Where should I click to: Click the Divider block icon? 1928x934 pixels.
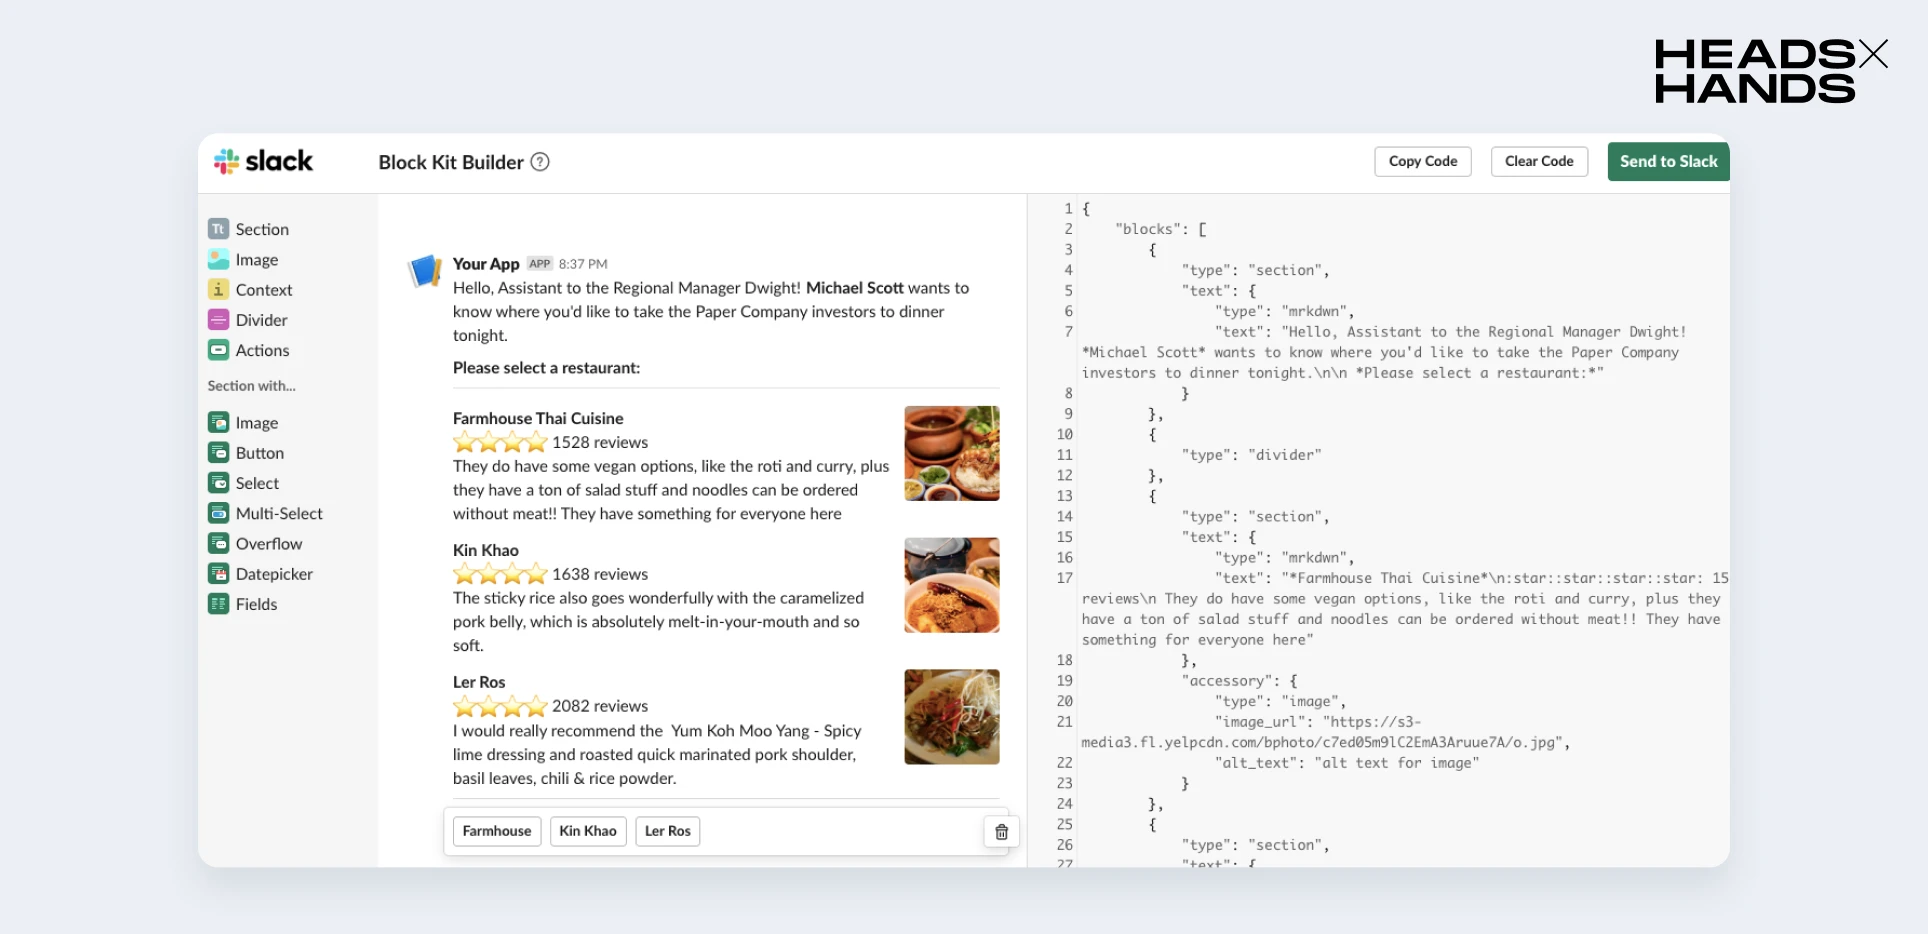(x=218, y=320)
